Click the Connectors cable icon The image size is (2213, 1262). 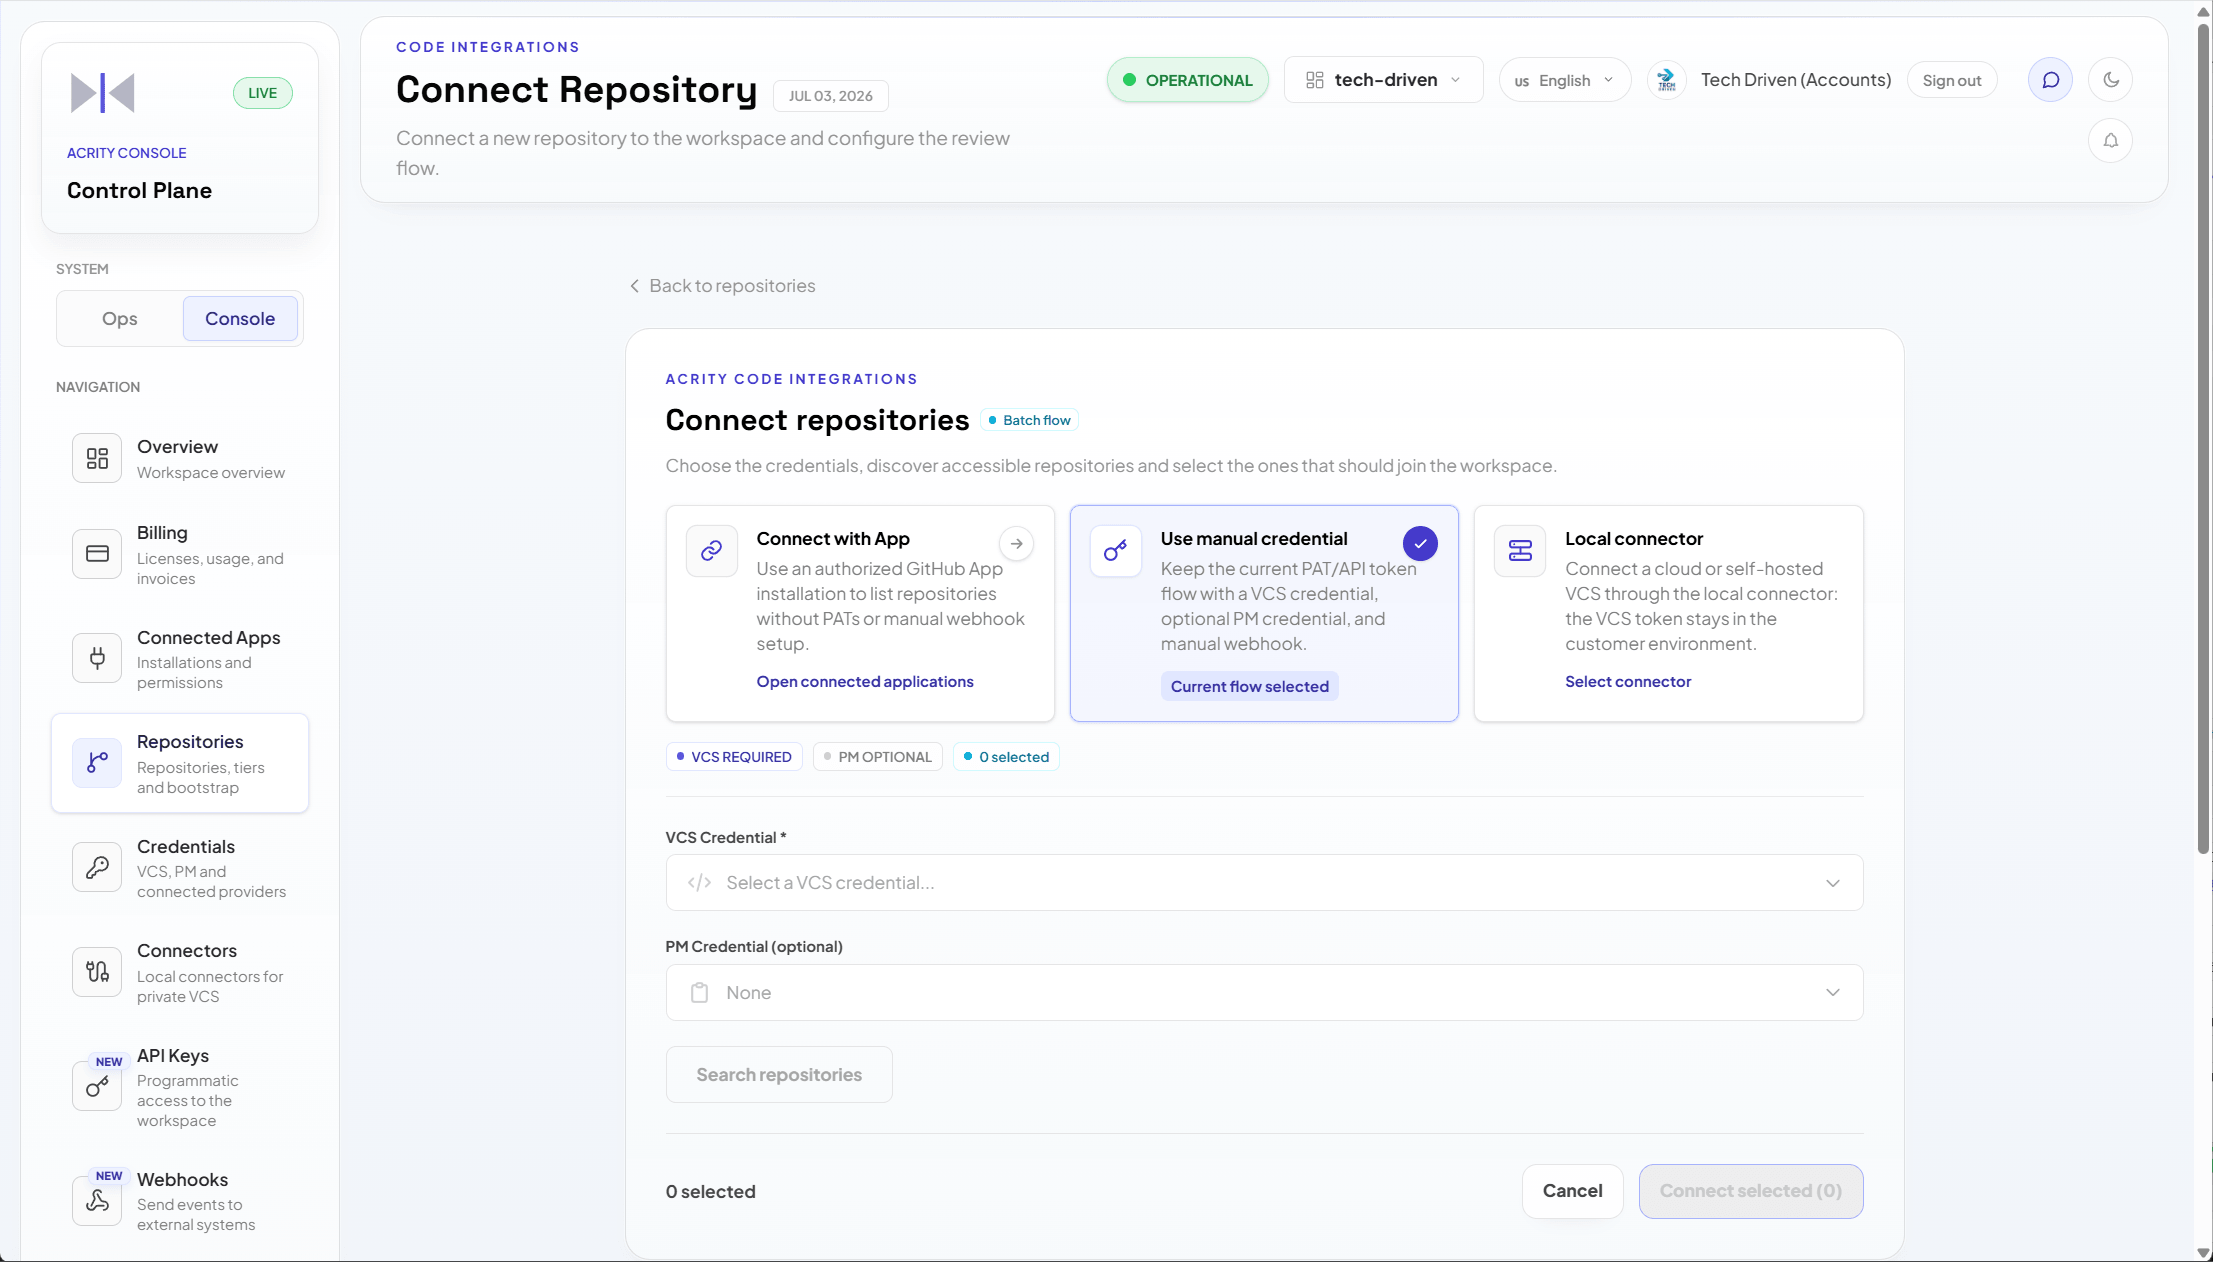[x=97, y=971]
